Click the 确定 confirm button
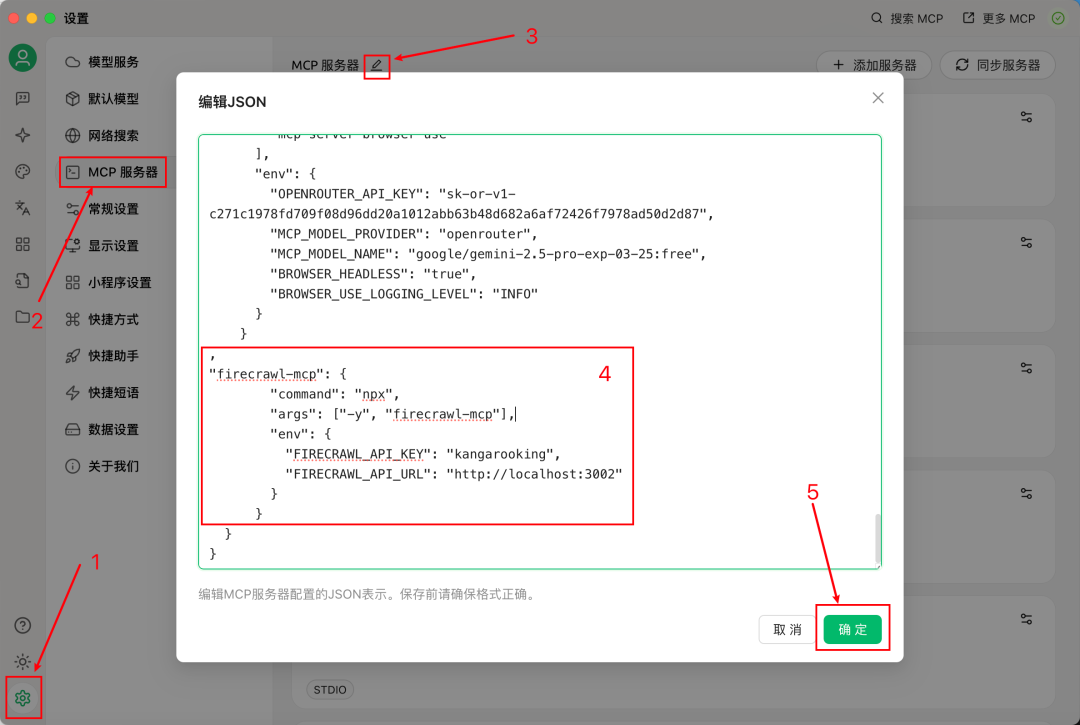Screen dimensions: 1080x725 [852, 629]
